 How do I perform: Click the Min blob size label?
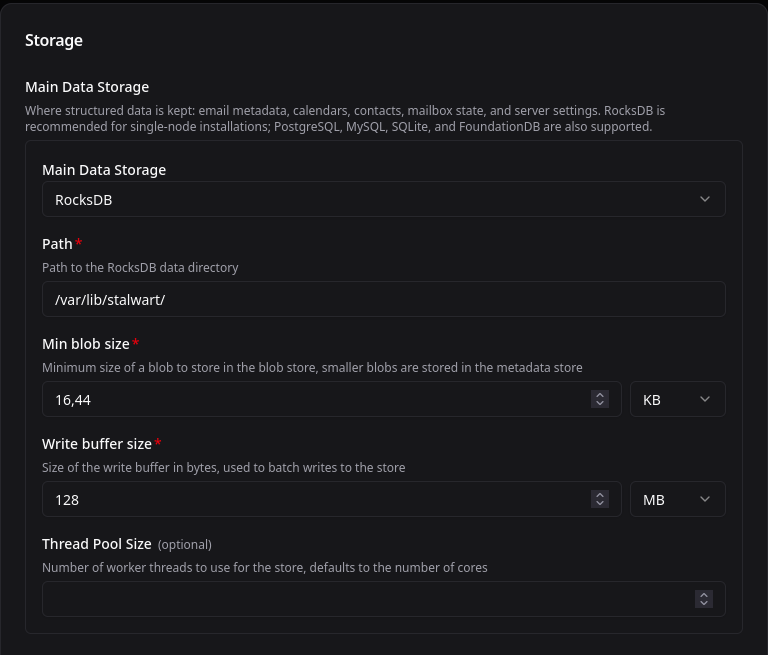pyautogui.click(x=85, y=344)
